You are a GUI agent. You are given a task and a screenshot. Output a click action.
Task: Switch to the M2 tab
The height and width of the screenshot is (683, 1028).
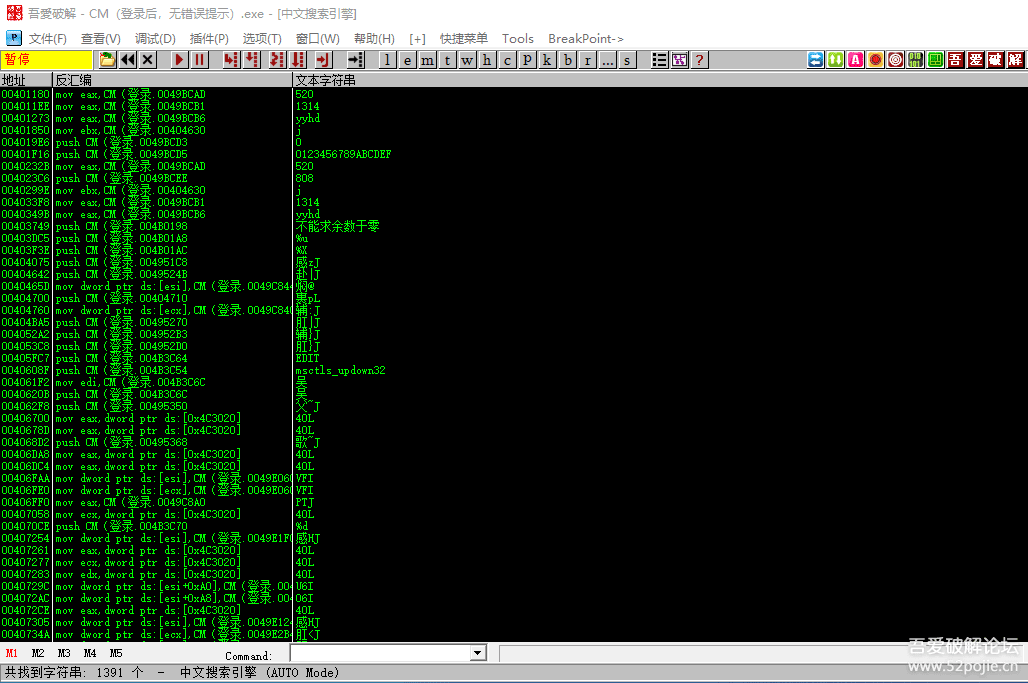tap(38, 653)
